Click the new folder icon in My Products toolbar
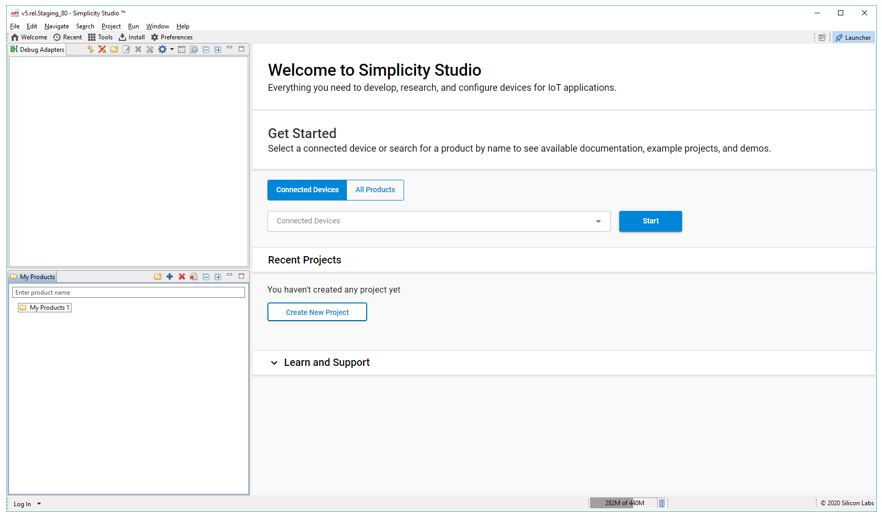882x516 pixels. (158, 276)
